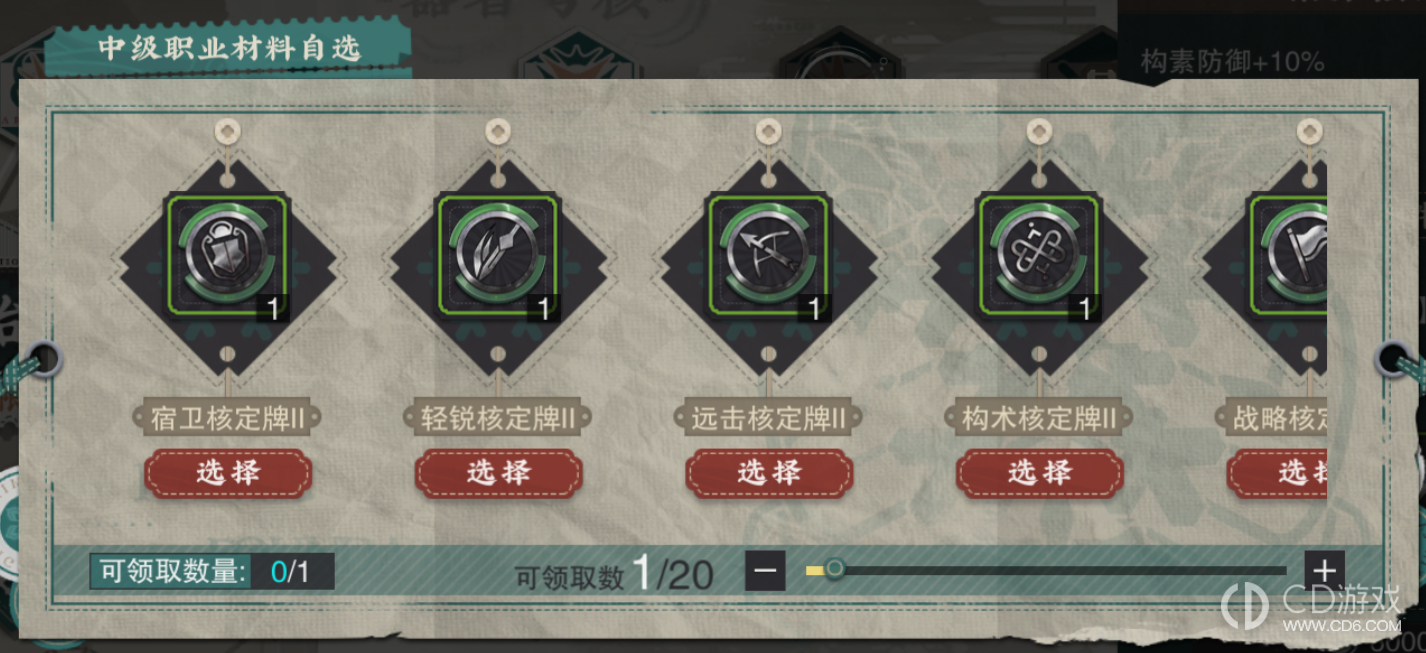Select 轻锐核定牌II with its 选择 button

[x=498, y=473]
